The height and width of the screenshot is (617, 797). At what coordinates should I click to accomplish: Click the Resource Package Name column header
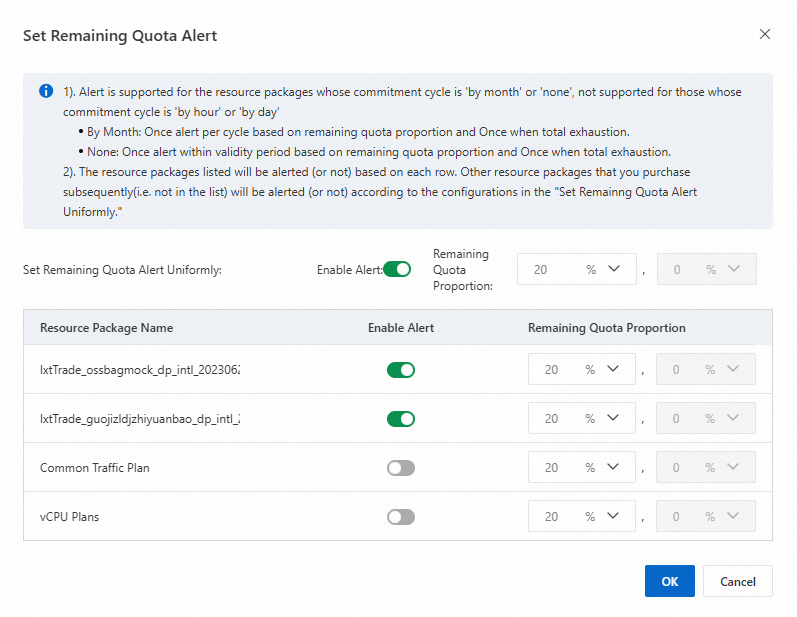click(106, 328)
